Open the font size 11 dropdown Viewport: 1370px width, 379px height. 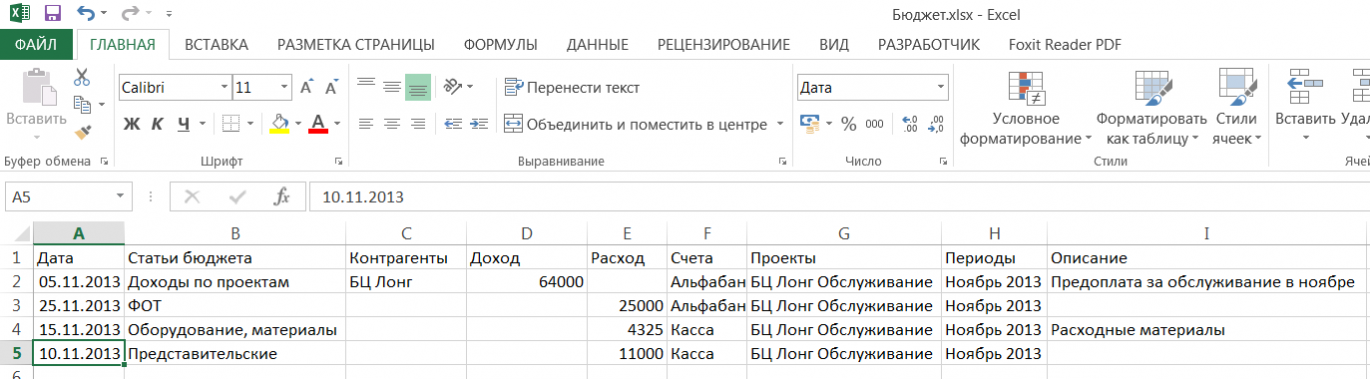(284, 88)
